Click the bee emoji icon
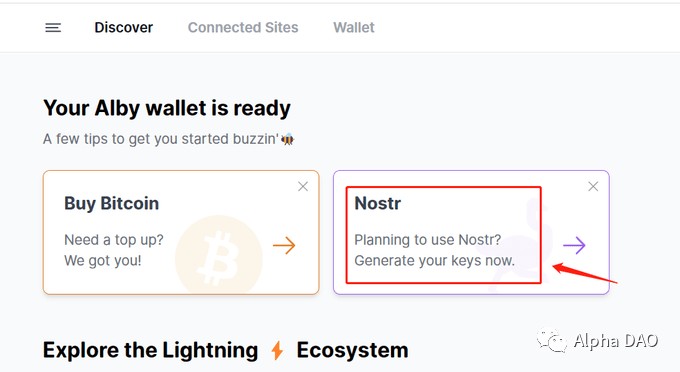 point(287,140)
